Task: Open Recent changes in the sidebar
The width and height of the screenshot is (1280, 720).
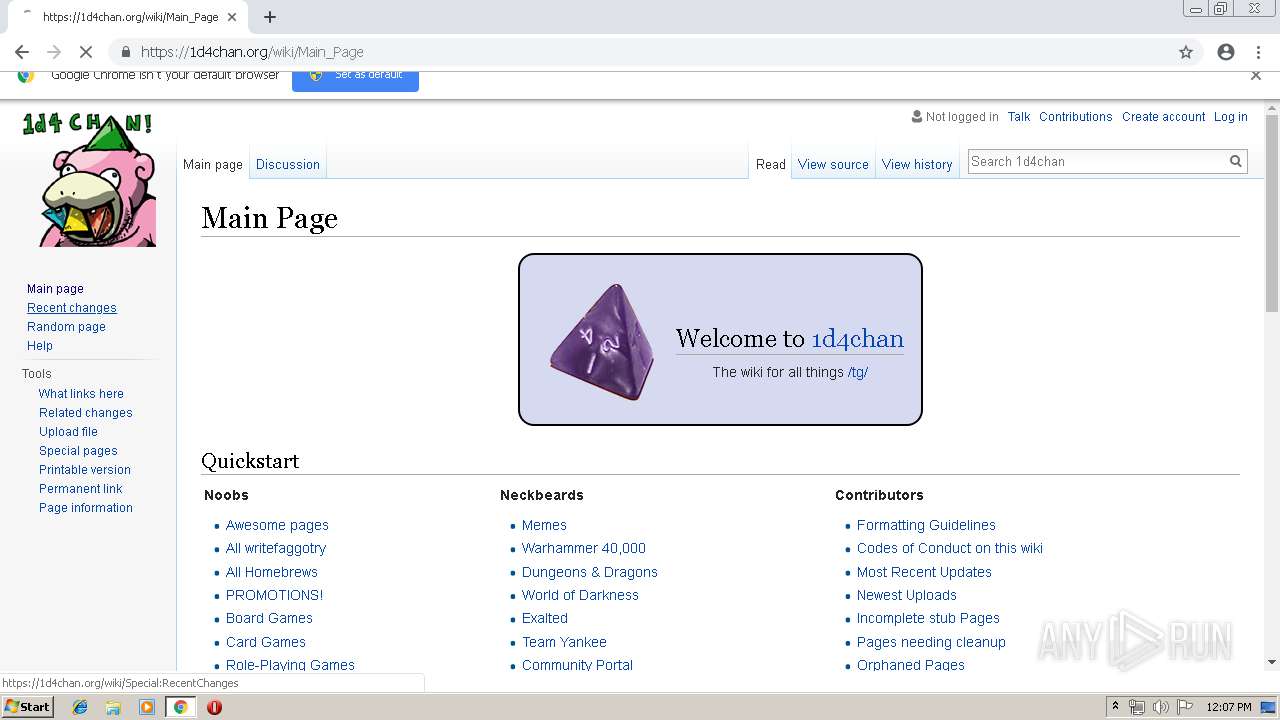Action: 72,308
